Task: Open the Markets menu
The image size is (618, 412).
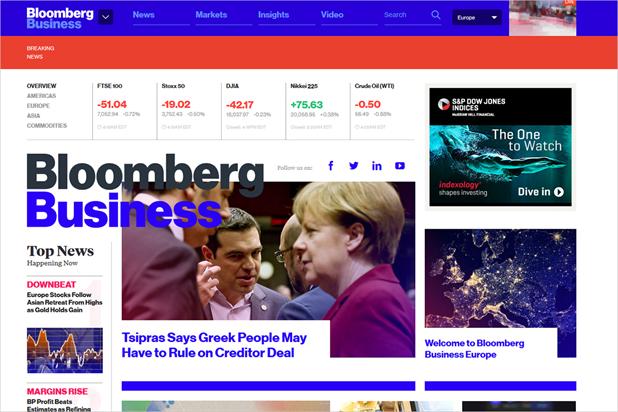Action: pos(211,15)
